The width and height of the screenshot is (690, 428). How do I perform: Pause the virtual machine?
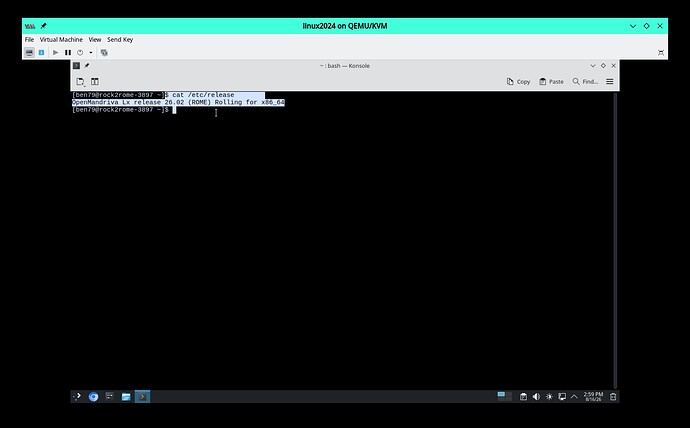coord(68,53)
